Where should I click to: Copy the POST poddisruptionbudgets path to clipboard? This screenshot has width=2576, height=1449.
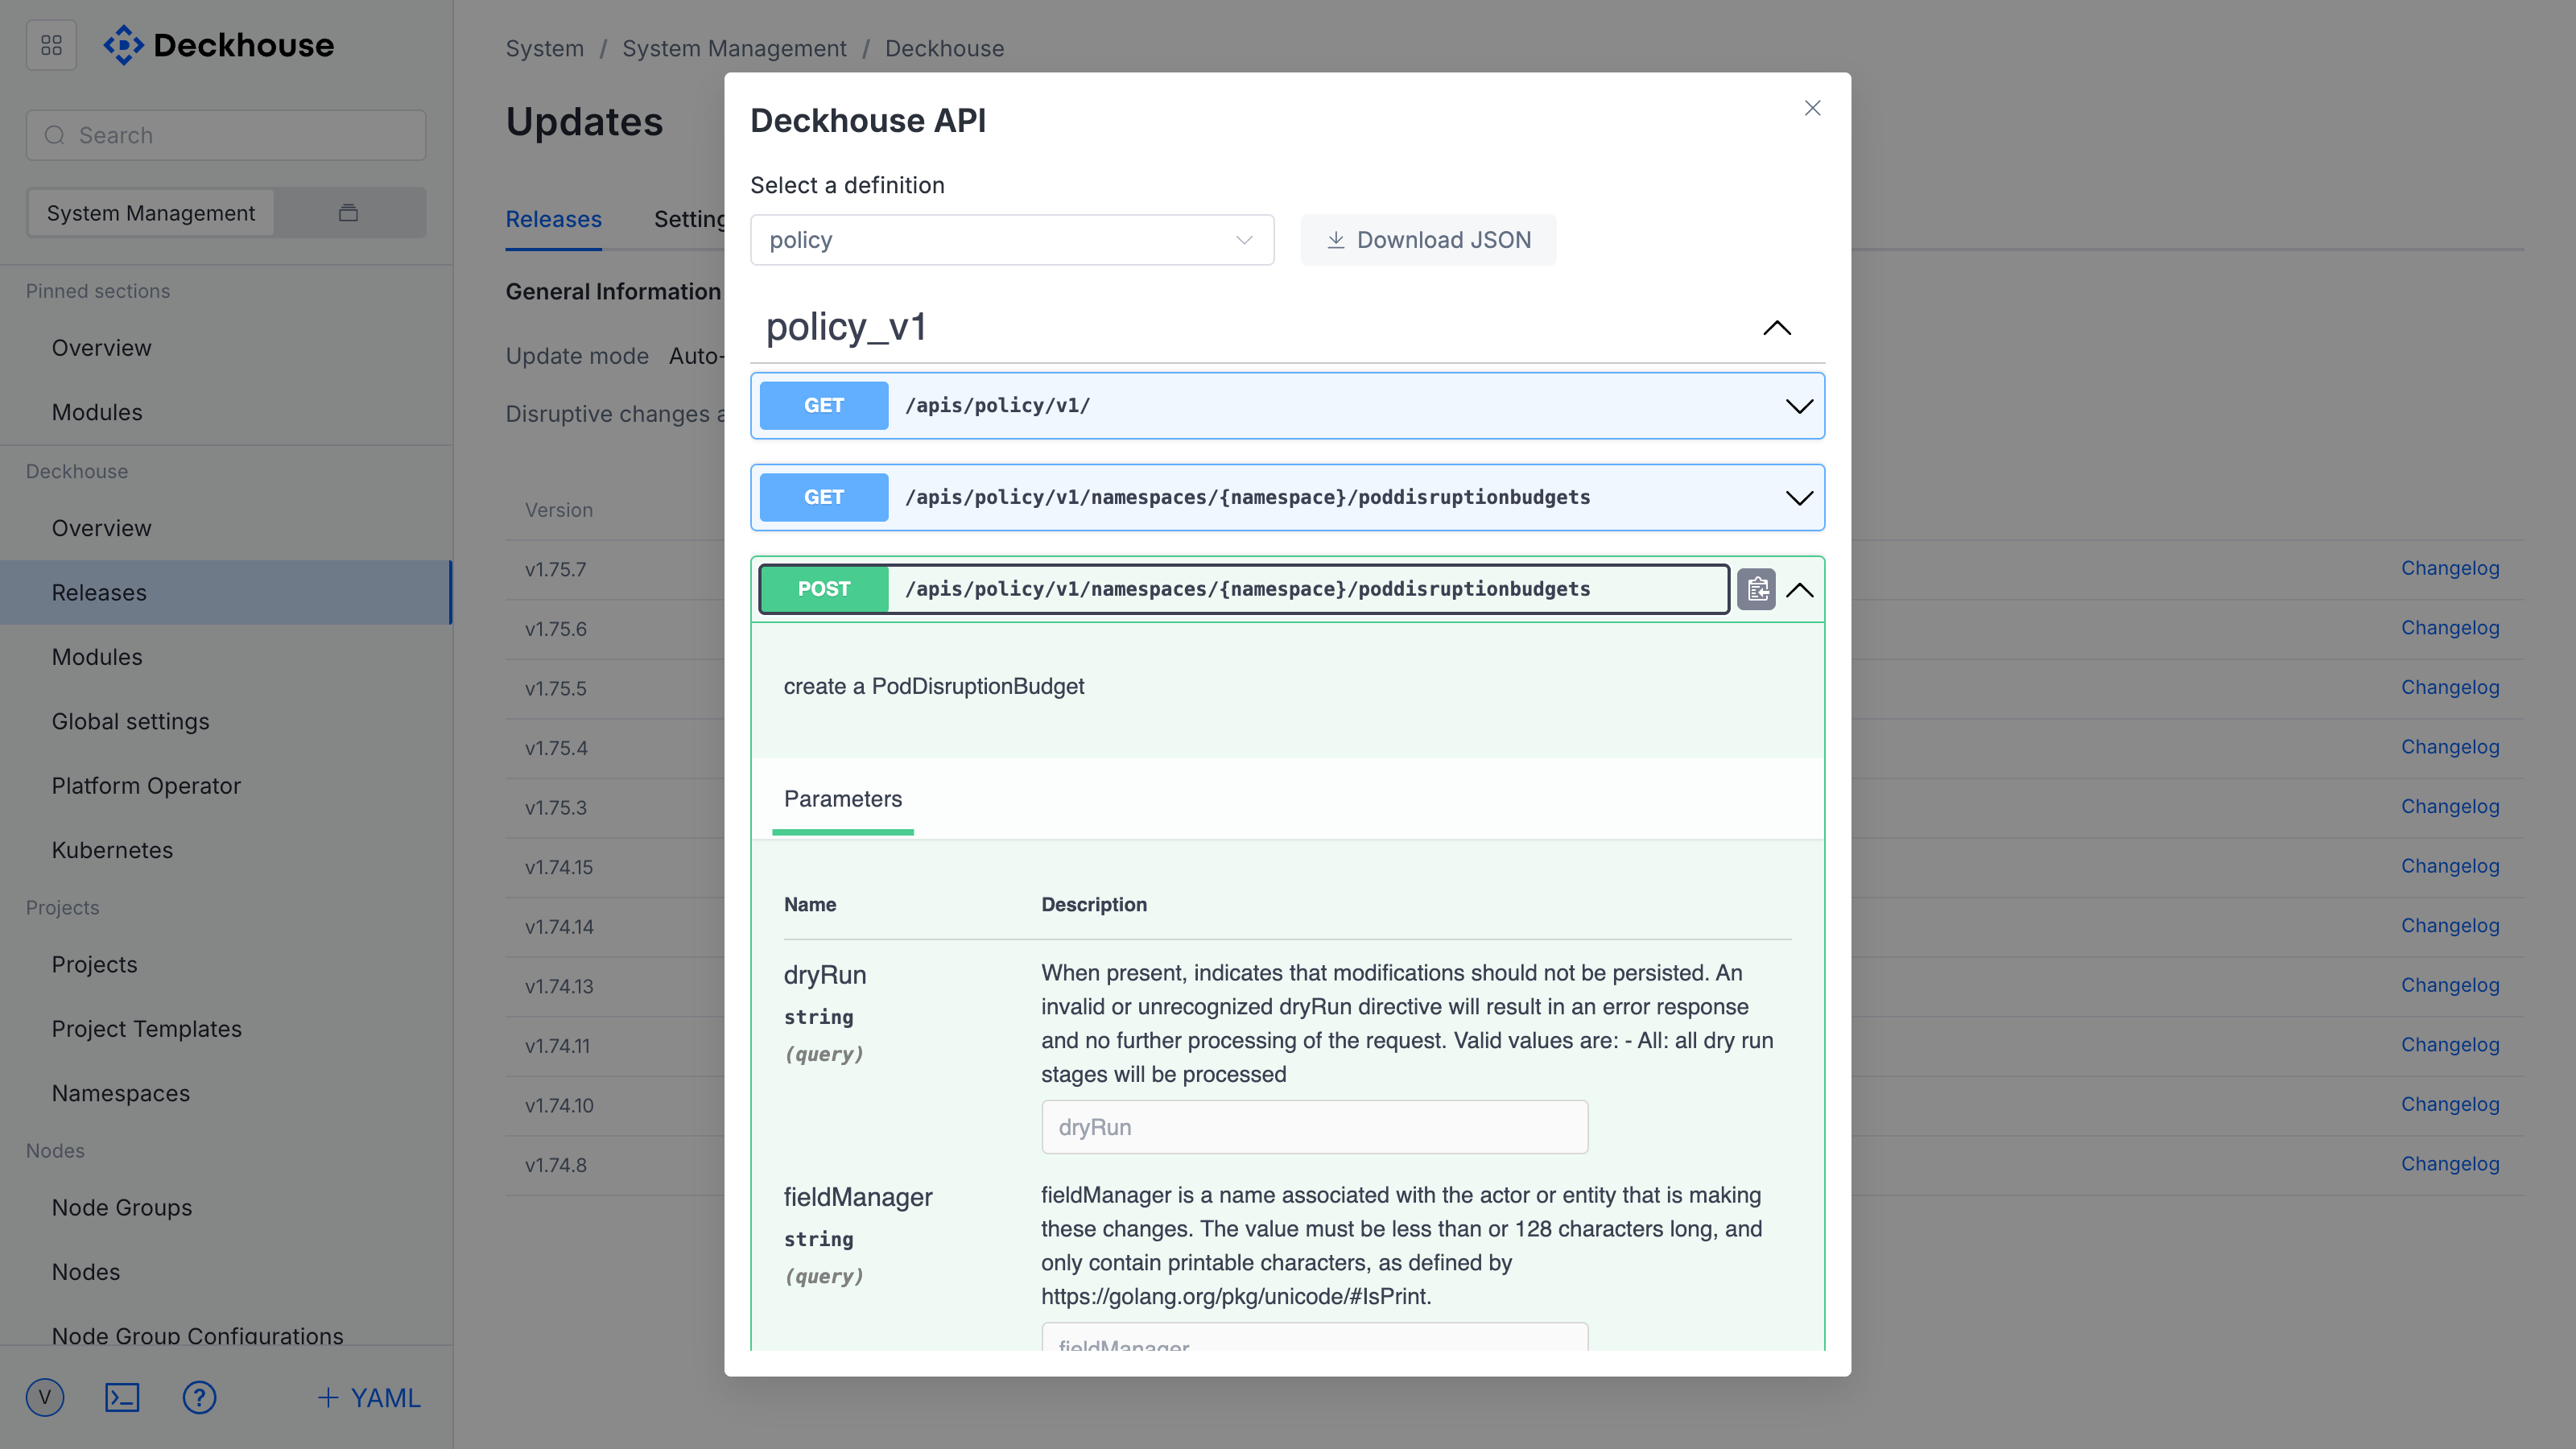(x=1756, y=589)
